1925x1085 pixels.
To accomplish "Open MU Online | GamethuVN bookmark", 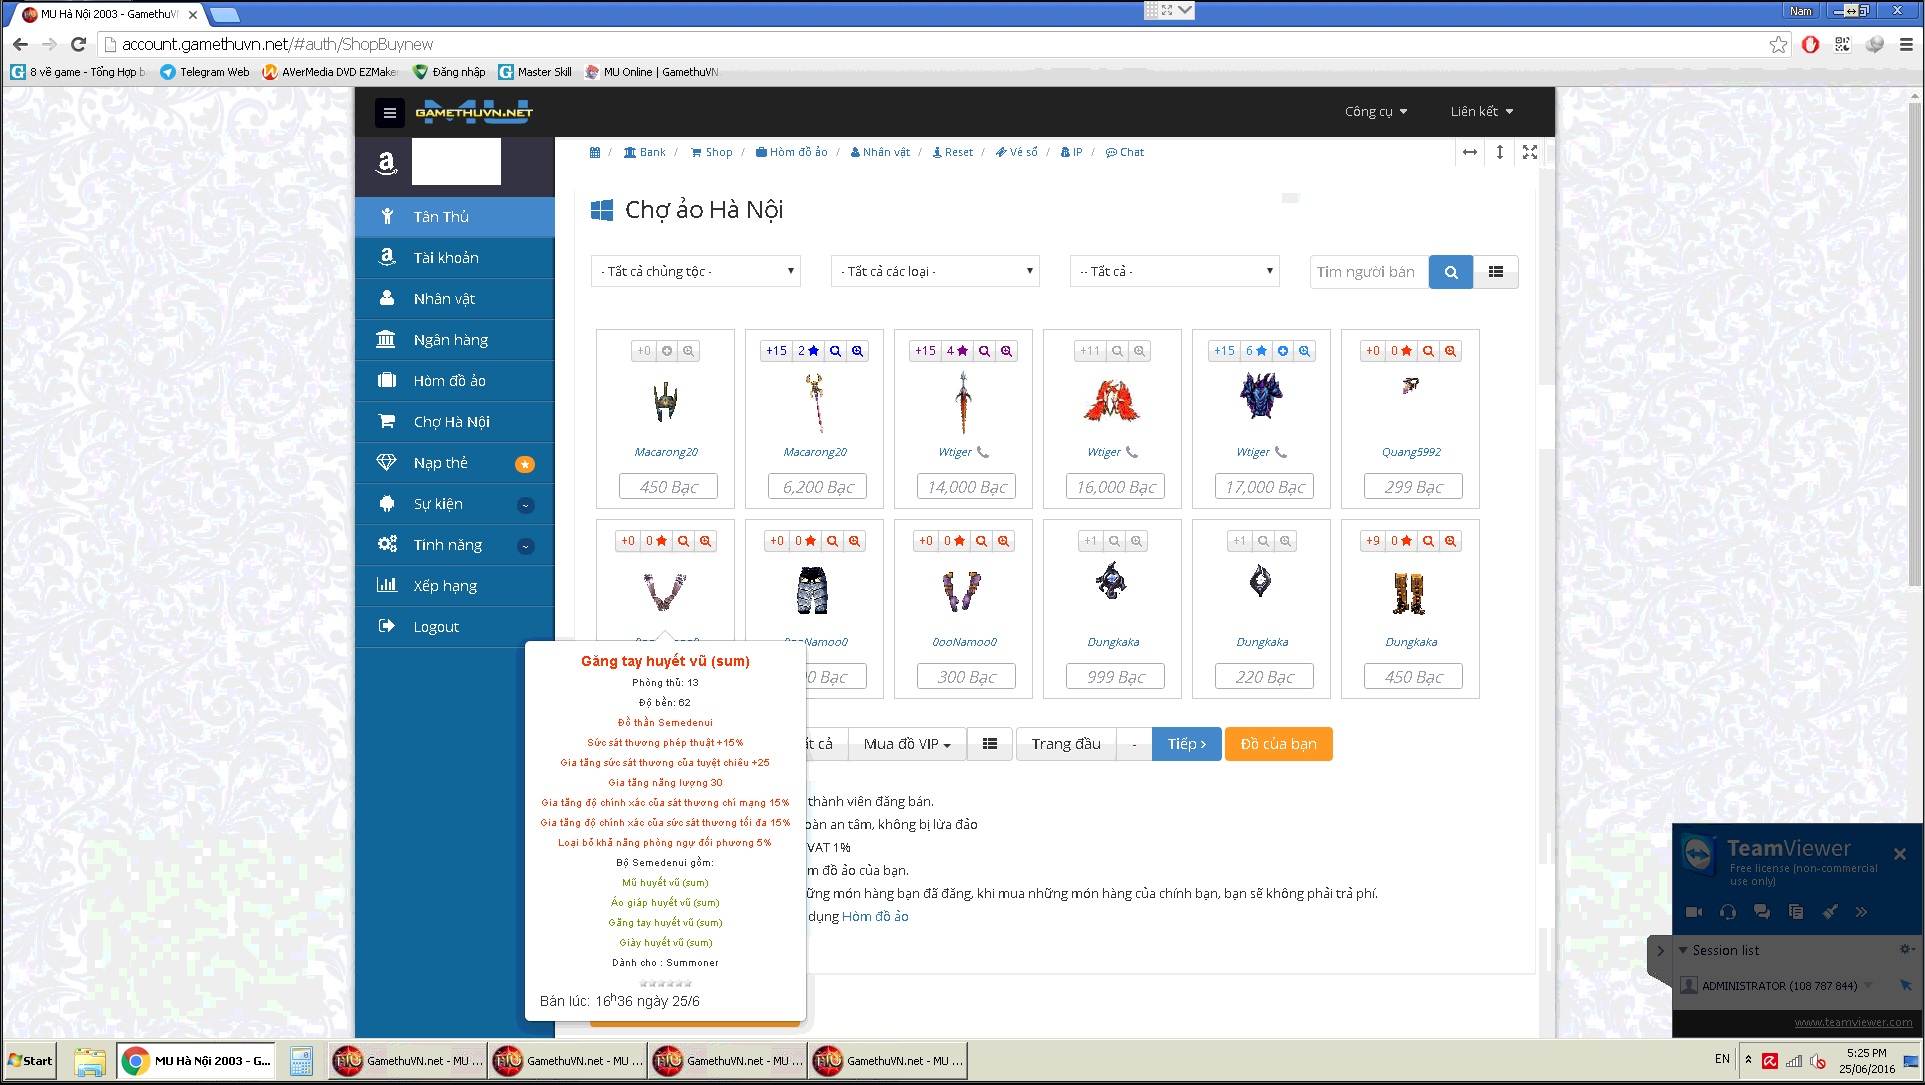I will point(652,72).
